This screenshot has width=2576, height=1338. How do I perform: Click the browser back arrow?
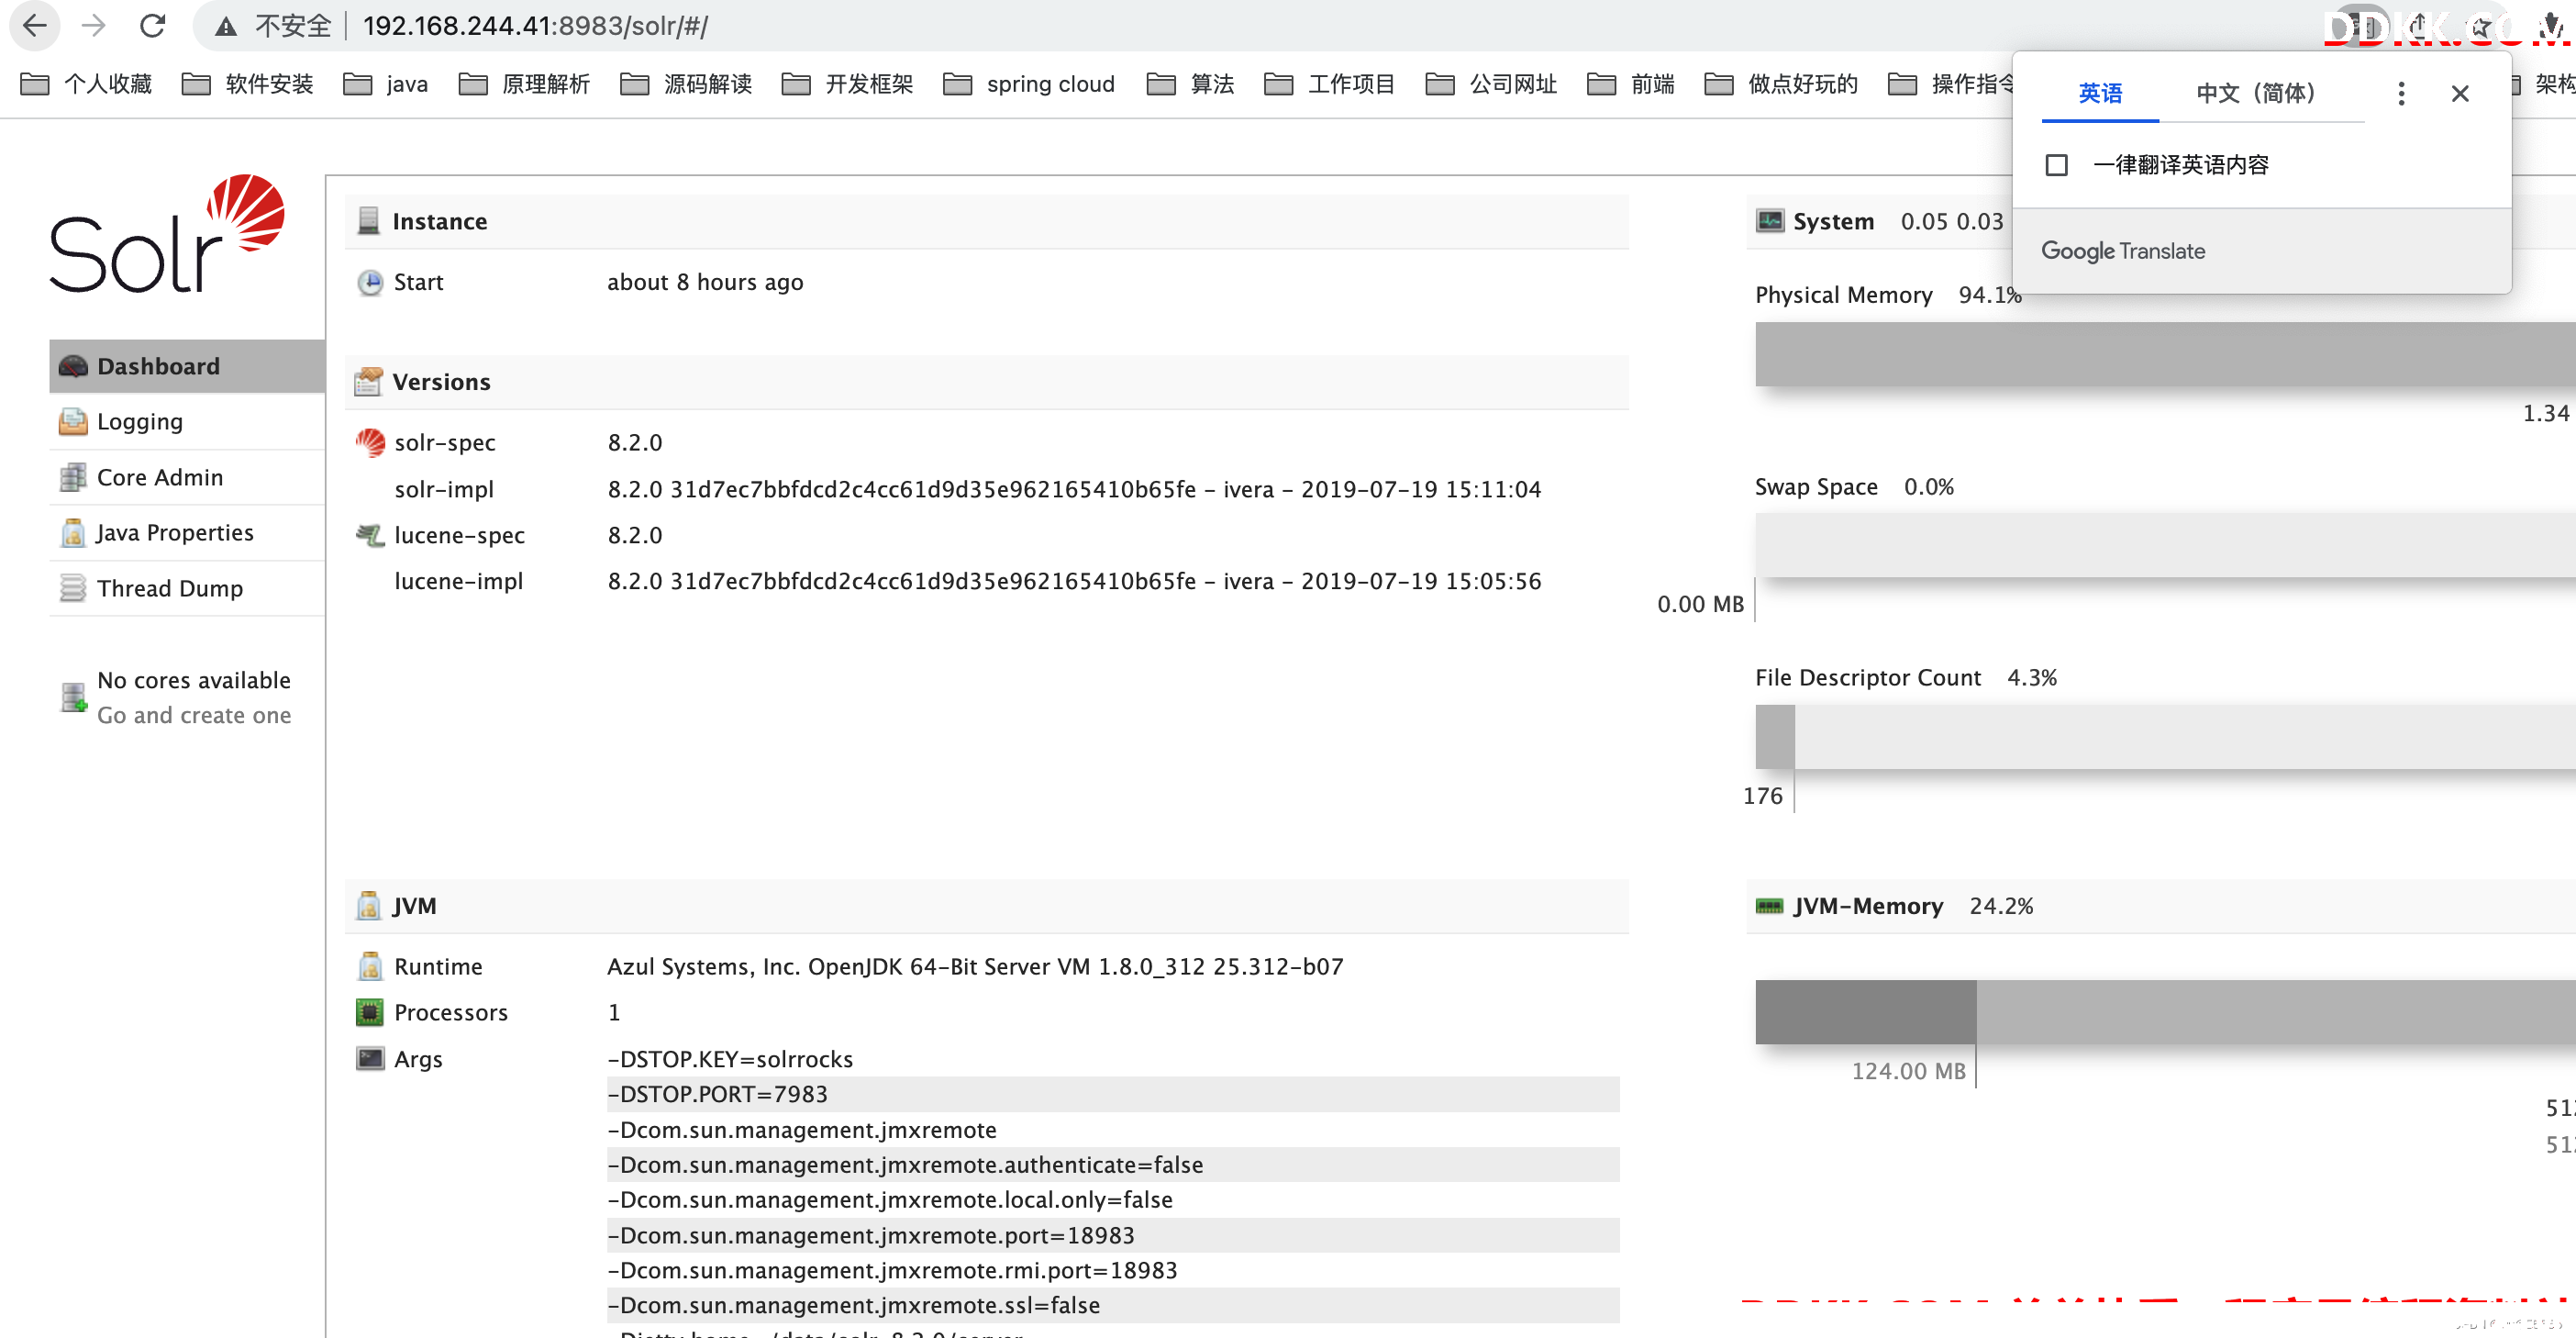pyautogui.click(x=35, y=25)
